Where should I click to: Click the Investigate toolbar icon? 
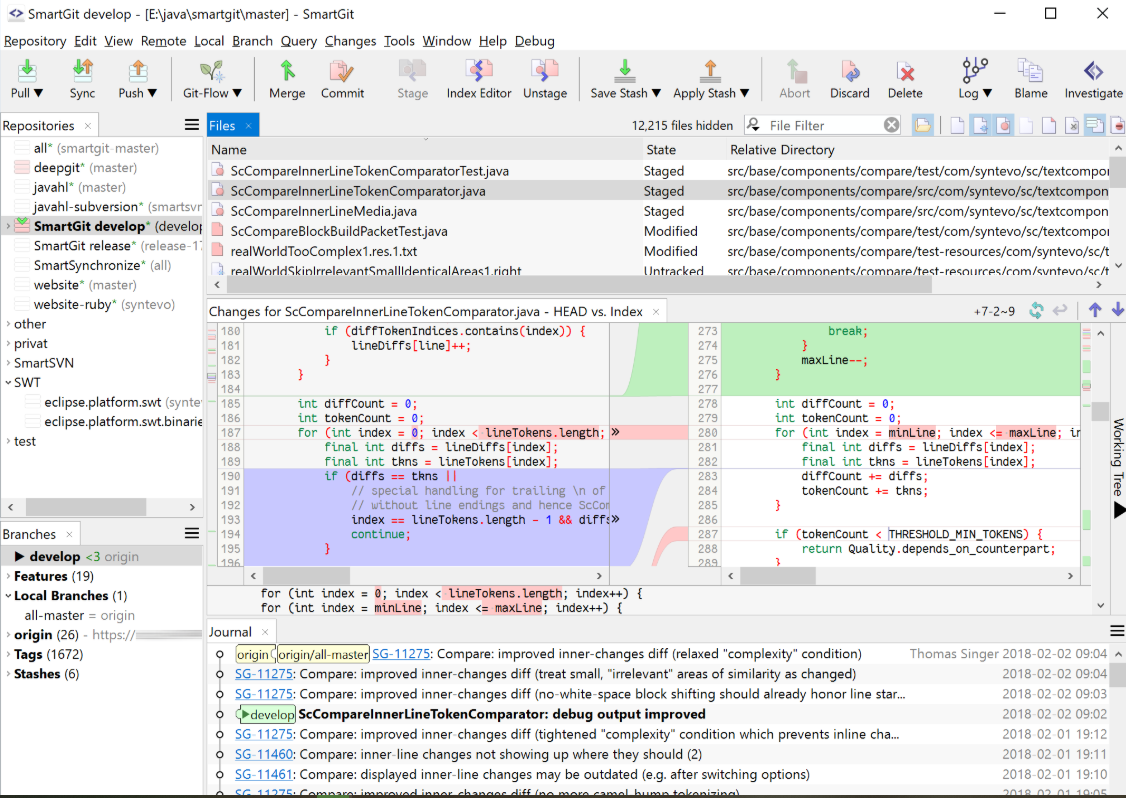(1093, 70)
